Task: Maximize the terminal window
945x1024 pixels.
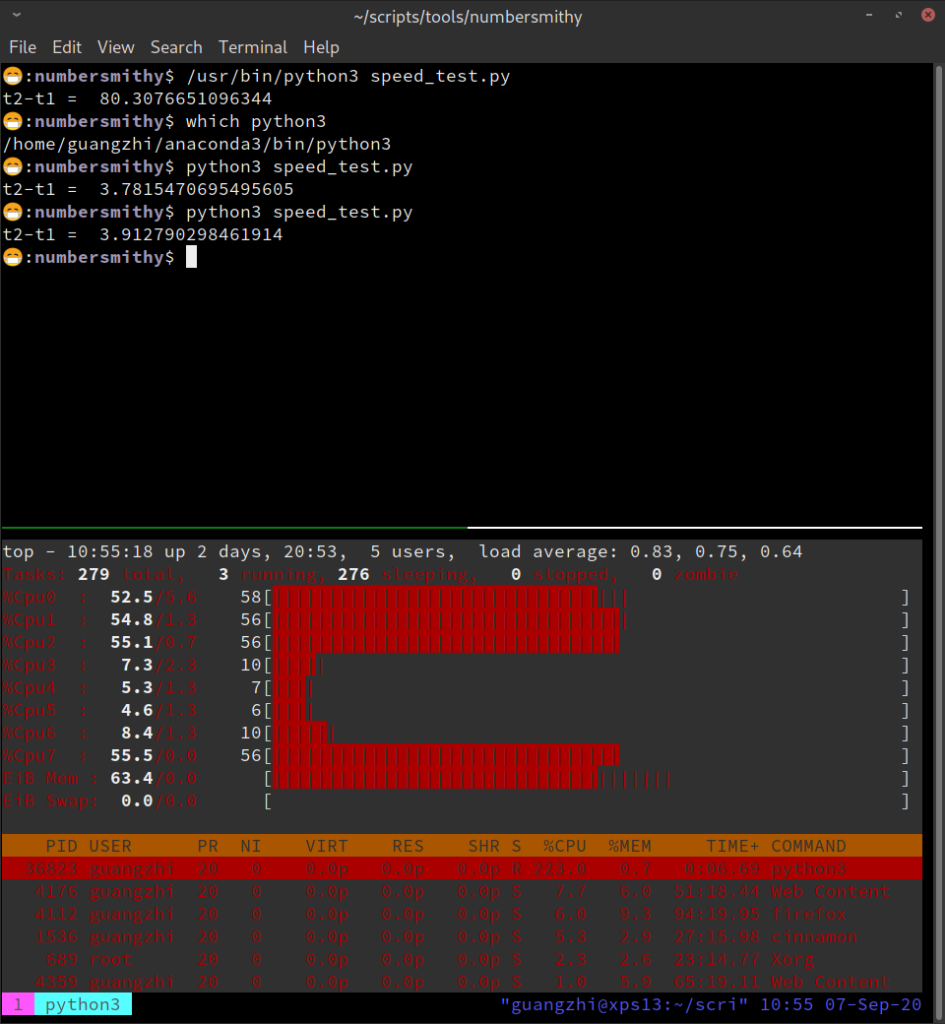Action: (899, 15)
